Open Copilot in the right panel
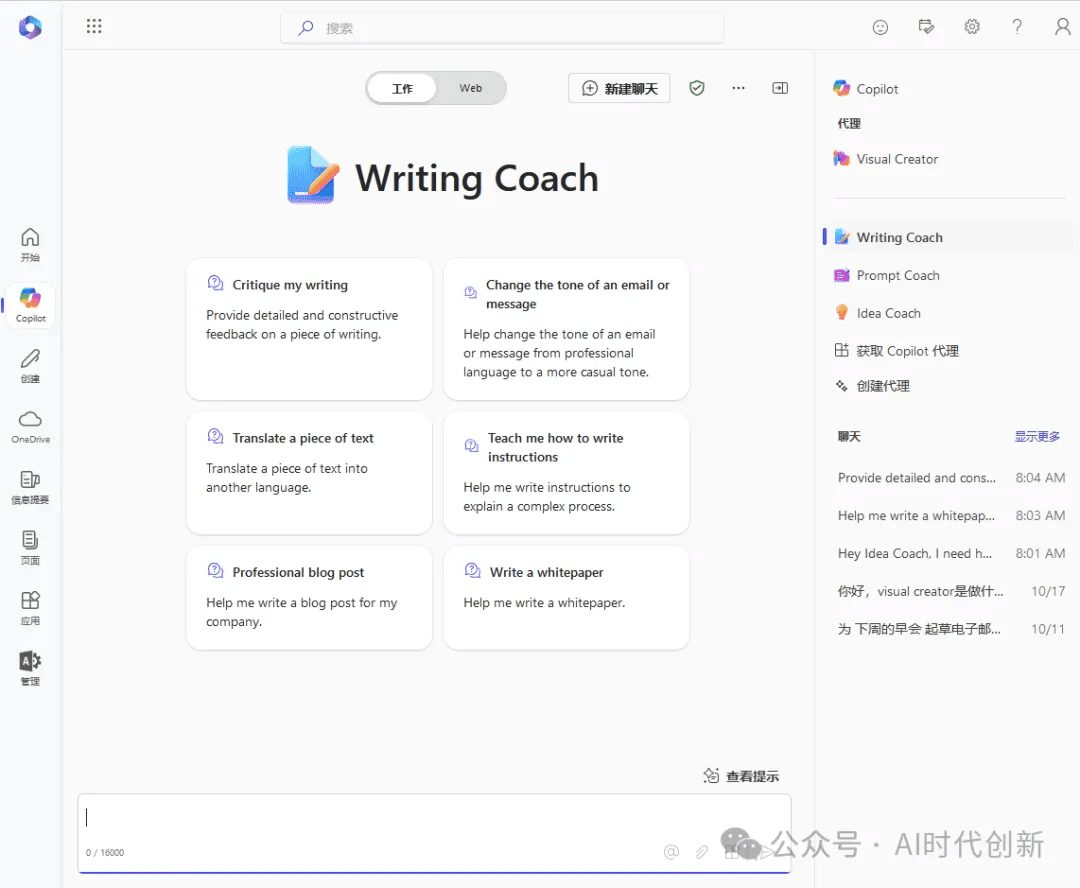Viewport: 1080px width, 888px height. pyautogui.click(x=866, y=89)
